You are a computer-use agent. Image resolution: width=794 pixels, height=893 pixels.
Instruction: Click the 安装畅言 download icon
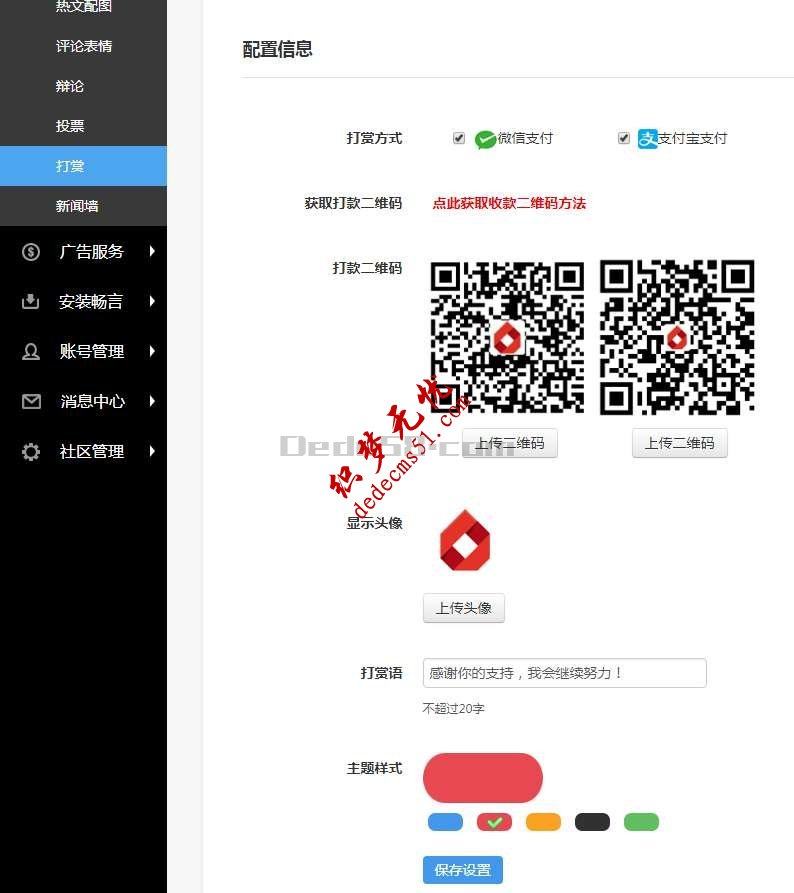pyautogui.click(x=31, y=301)
